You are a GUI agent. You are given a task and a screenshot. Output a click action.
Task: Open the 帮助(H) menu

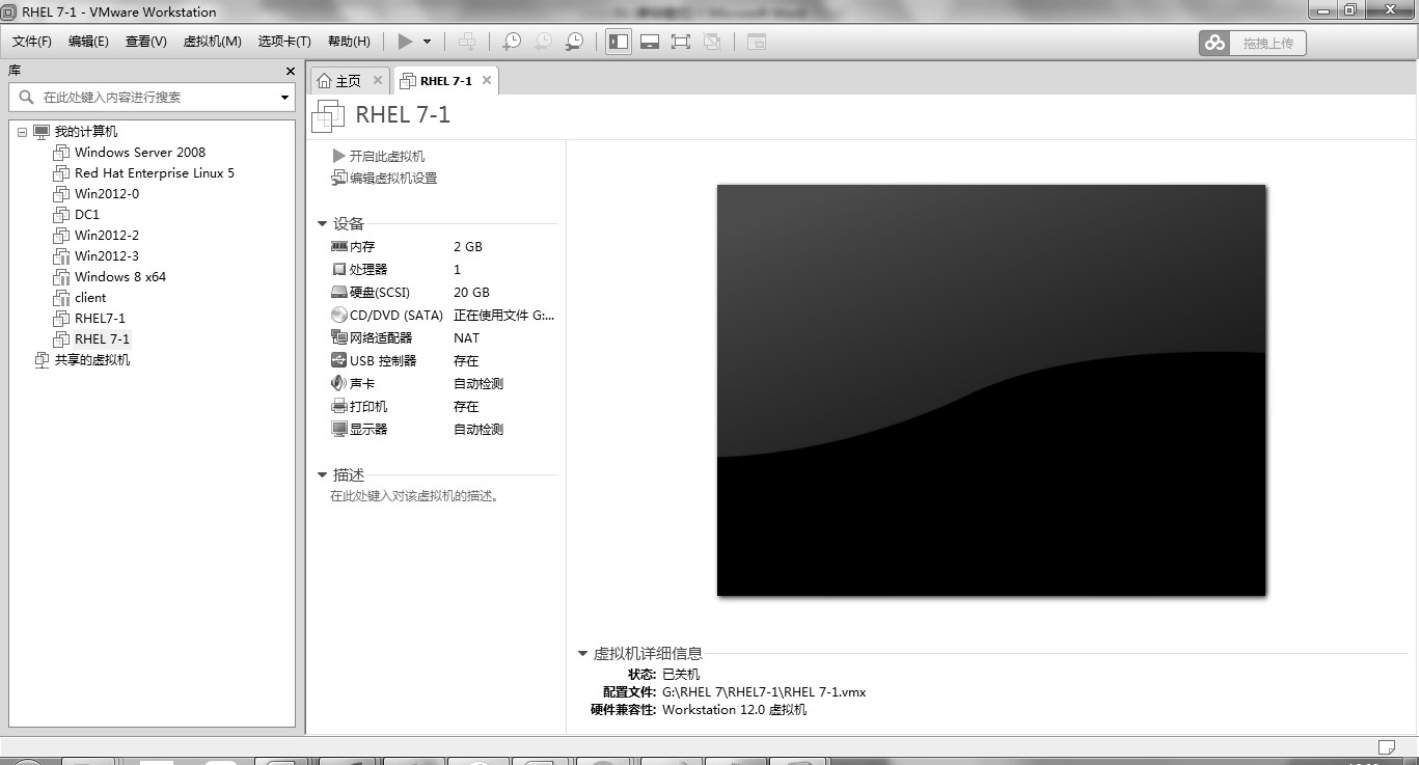pyautogui.click(x=349, y=41)
